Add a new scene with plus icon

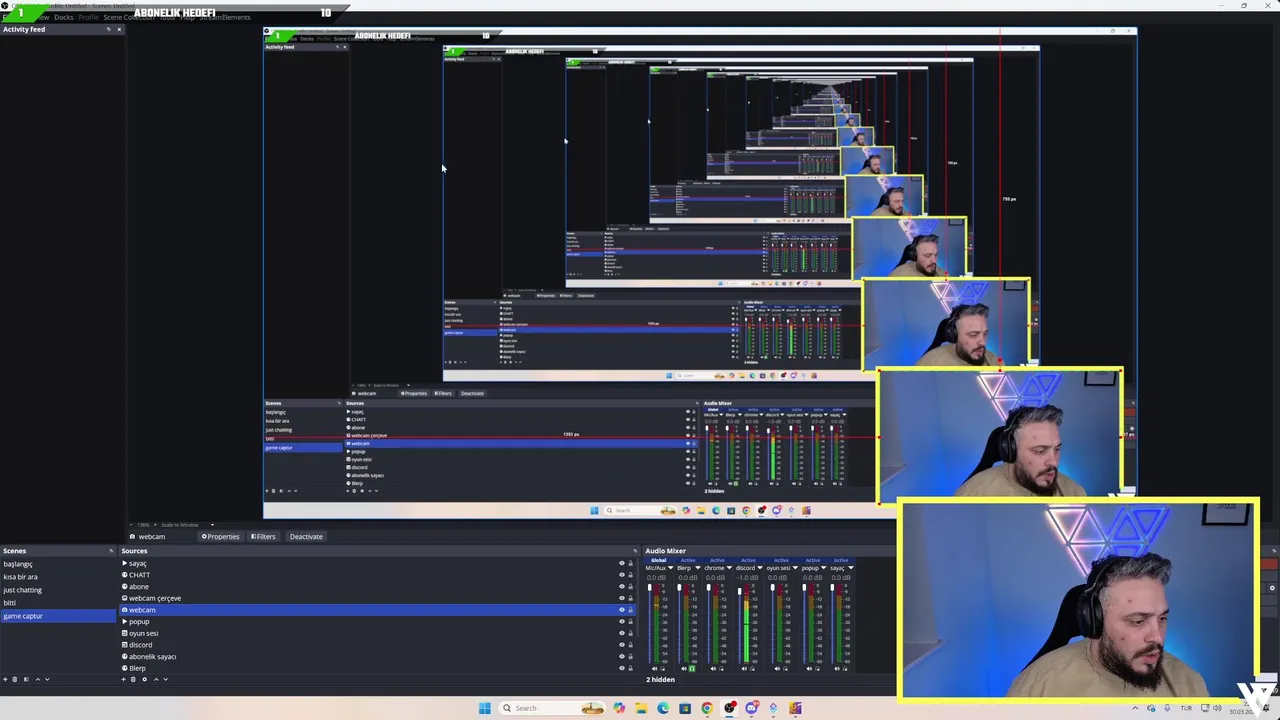5,679
